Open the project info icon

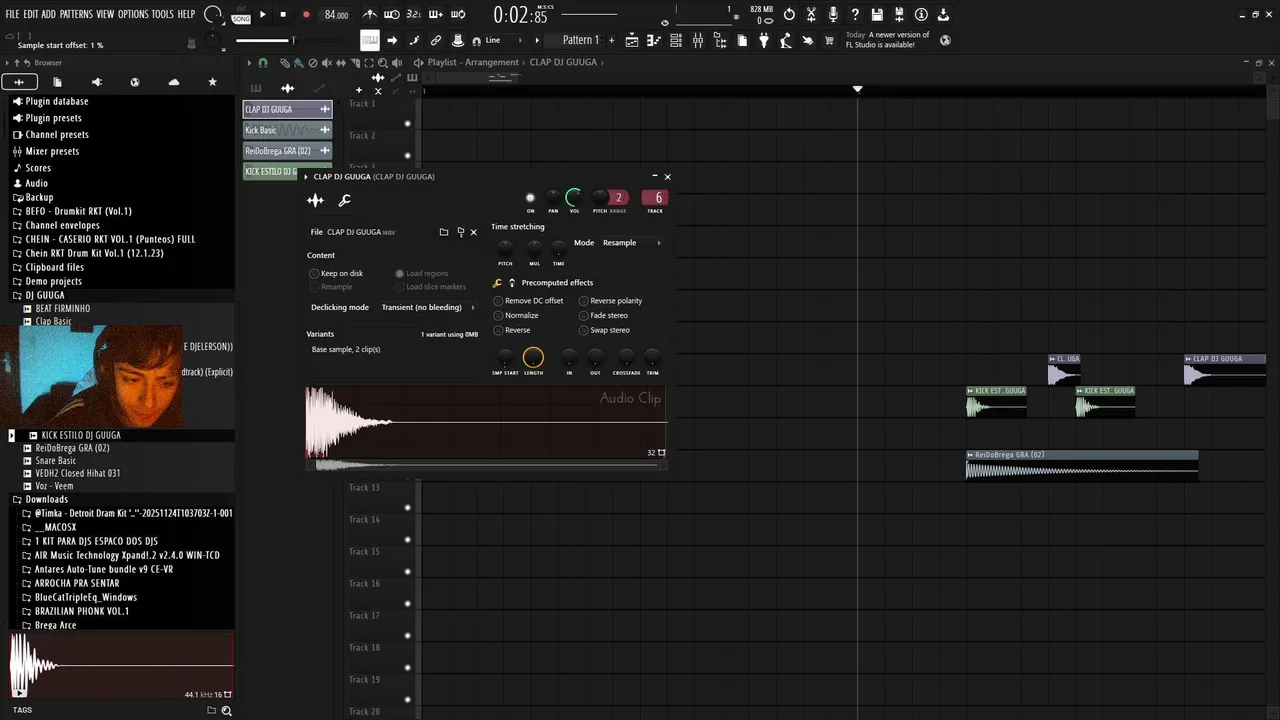[921, 14]
